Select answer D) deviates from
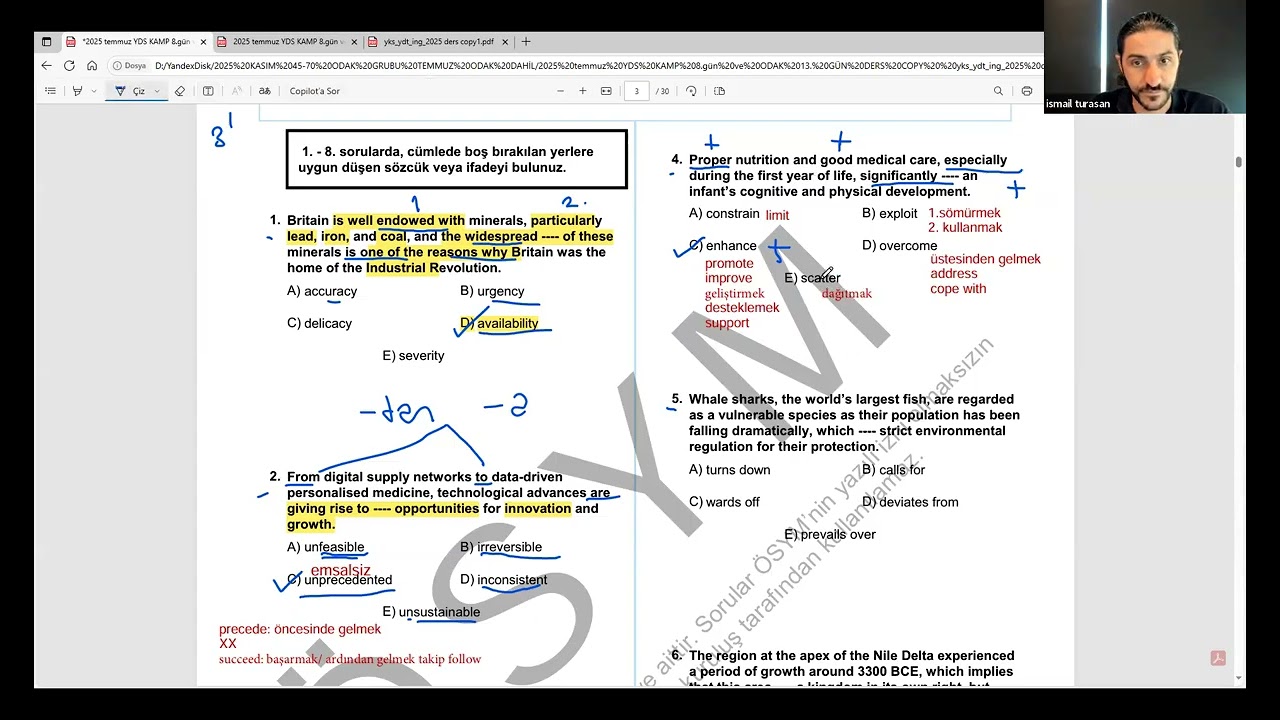The width and height of the screenshot is (1280, 720). [910, 502]
